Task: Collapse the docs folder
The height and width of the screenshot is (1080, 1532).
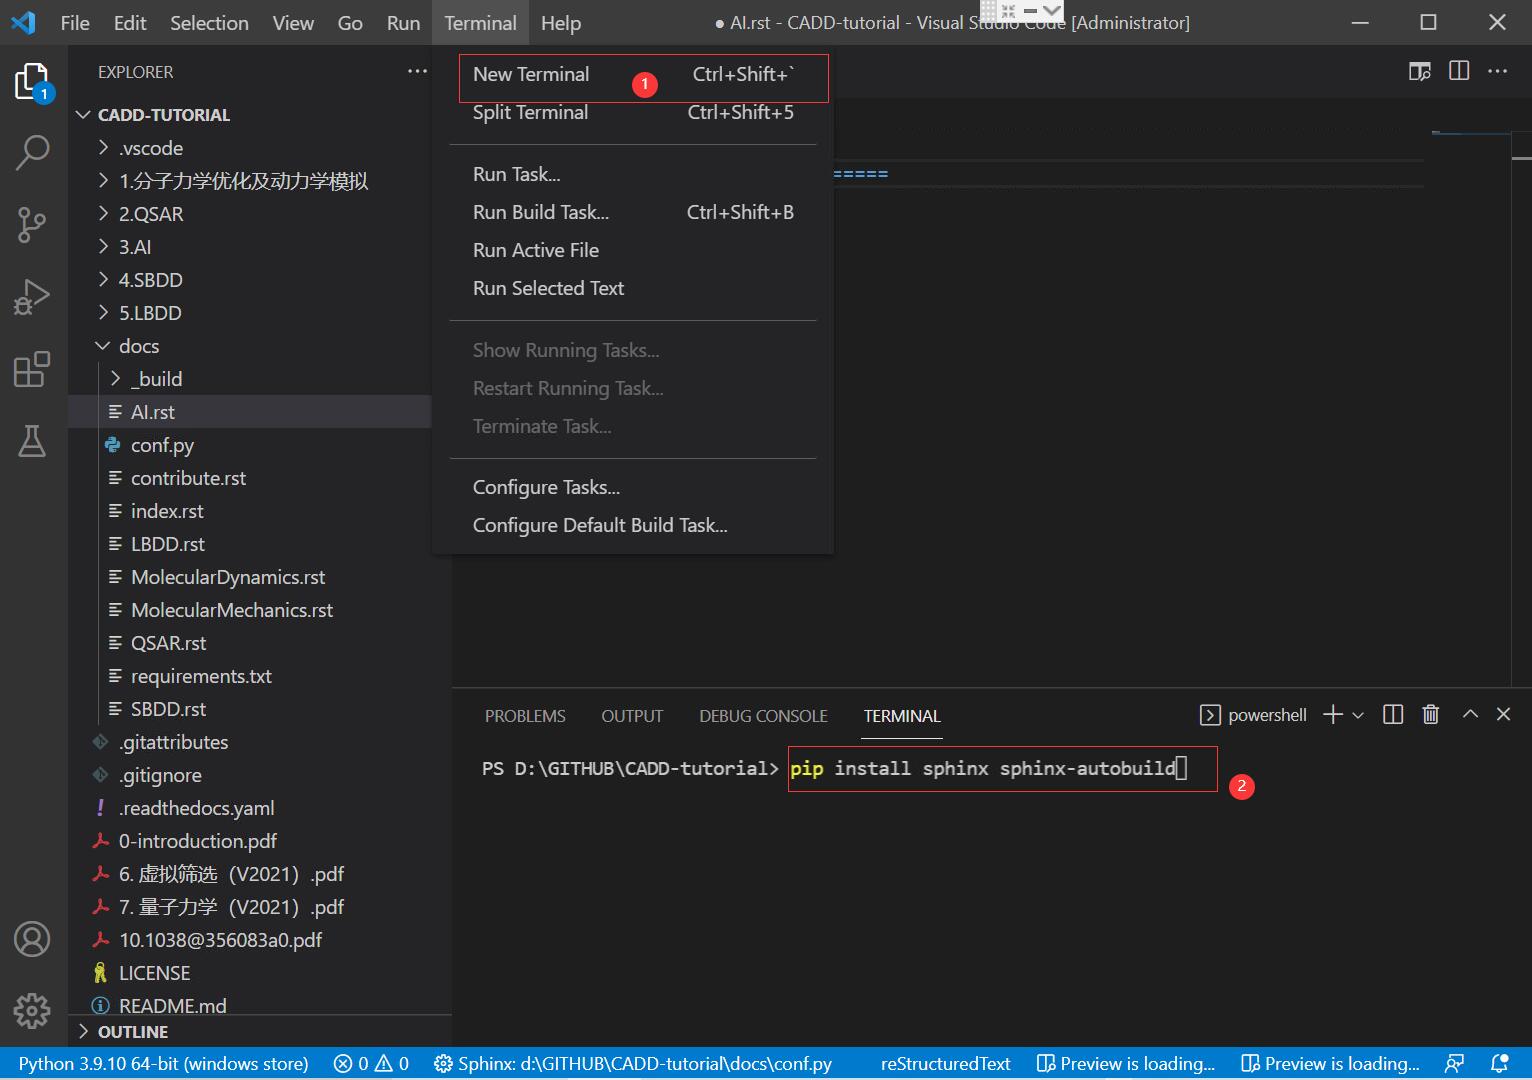Action: click(250, 346)
